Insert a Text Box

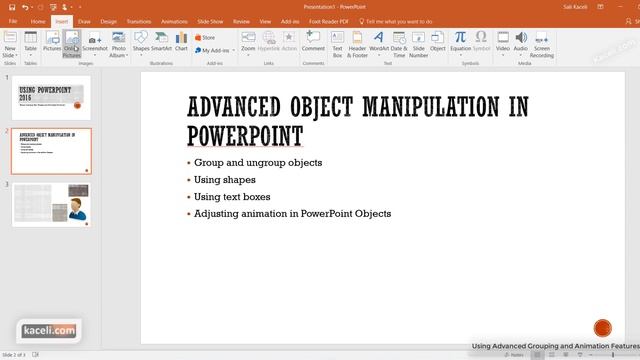pos(337,44)
